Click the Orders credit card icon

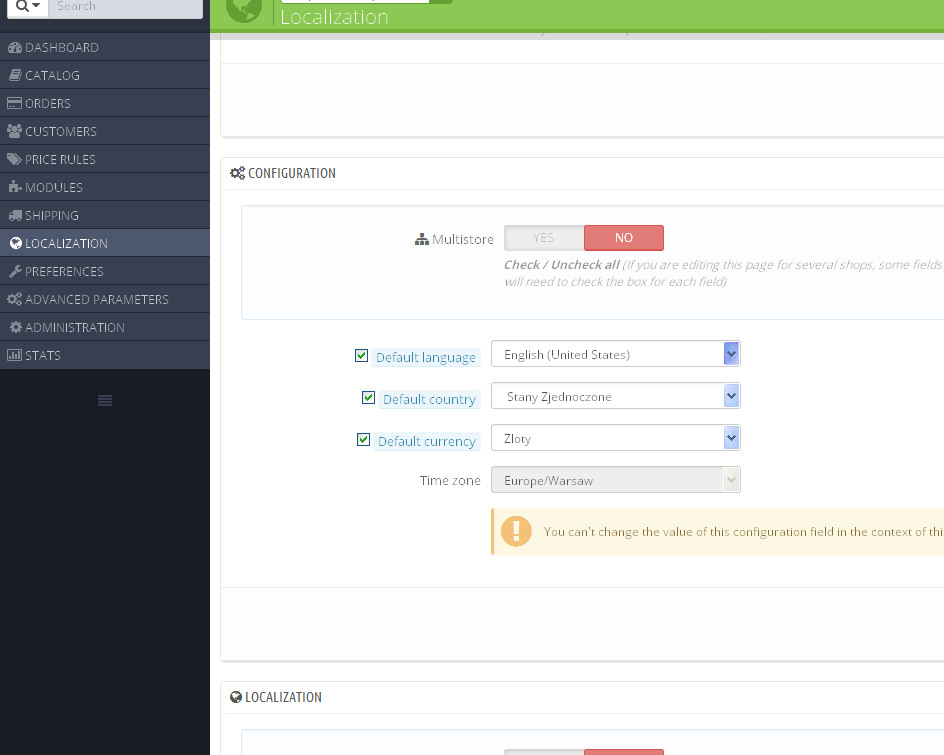pos(14,103)
